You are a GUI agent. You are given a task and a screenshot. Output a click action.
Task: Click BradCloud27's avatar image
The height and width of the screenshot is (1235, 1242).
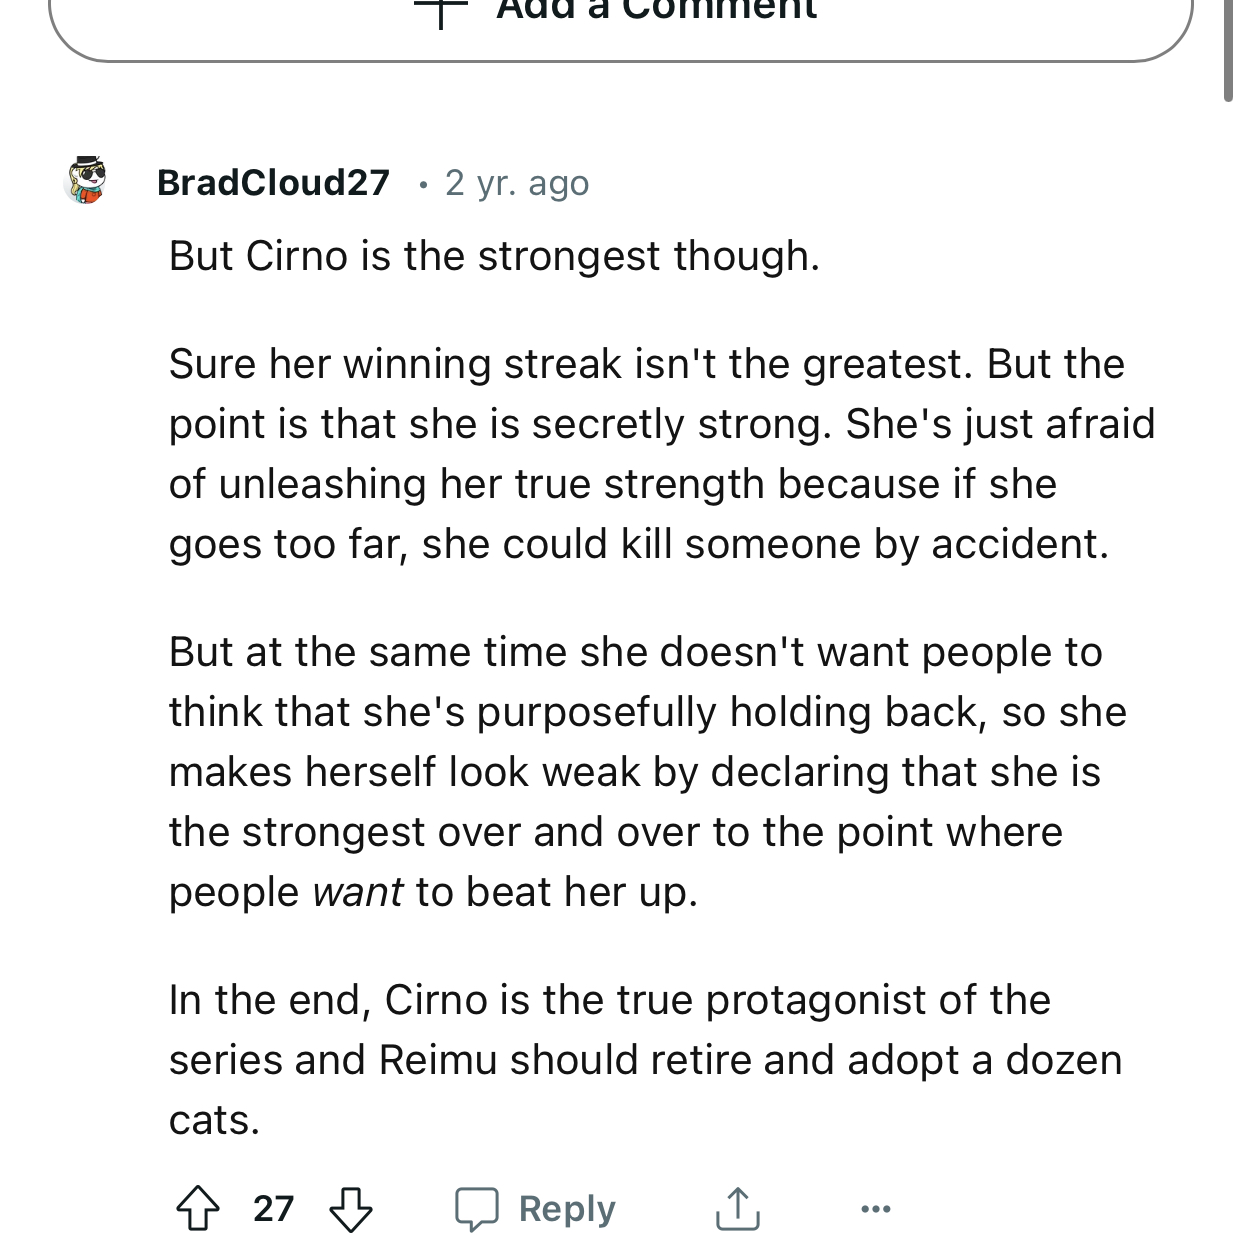(86, 180)
